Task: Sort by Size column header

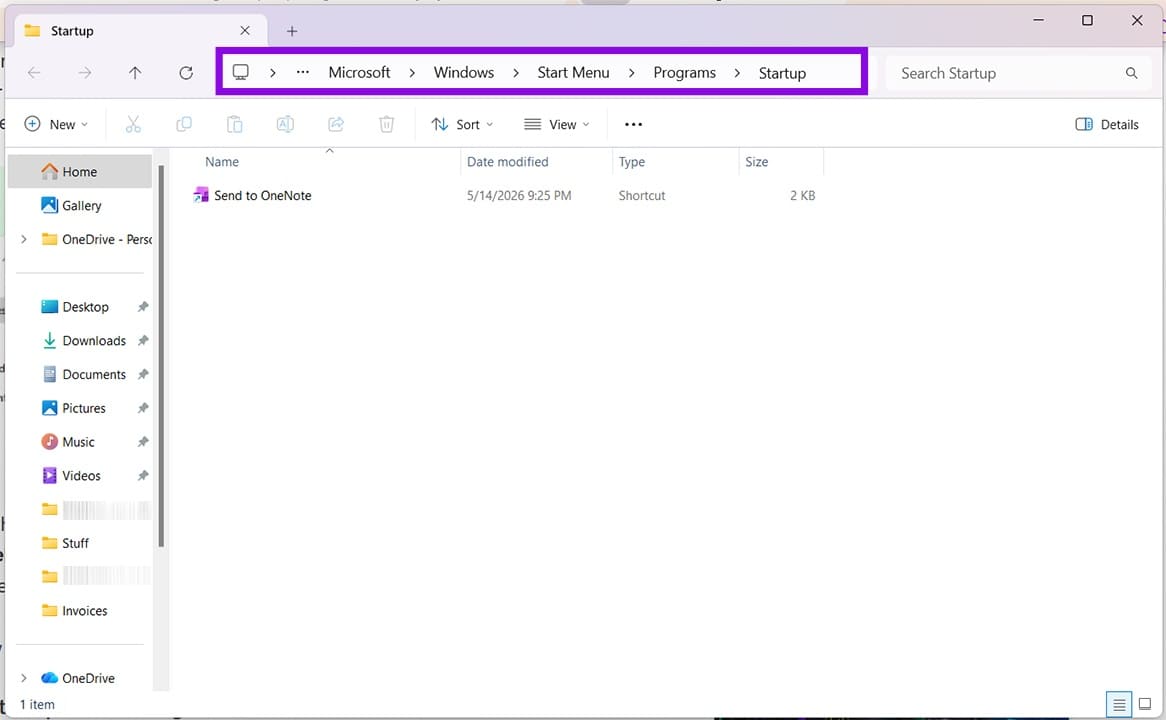Action: coord(756,161)
